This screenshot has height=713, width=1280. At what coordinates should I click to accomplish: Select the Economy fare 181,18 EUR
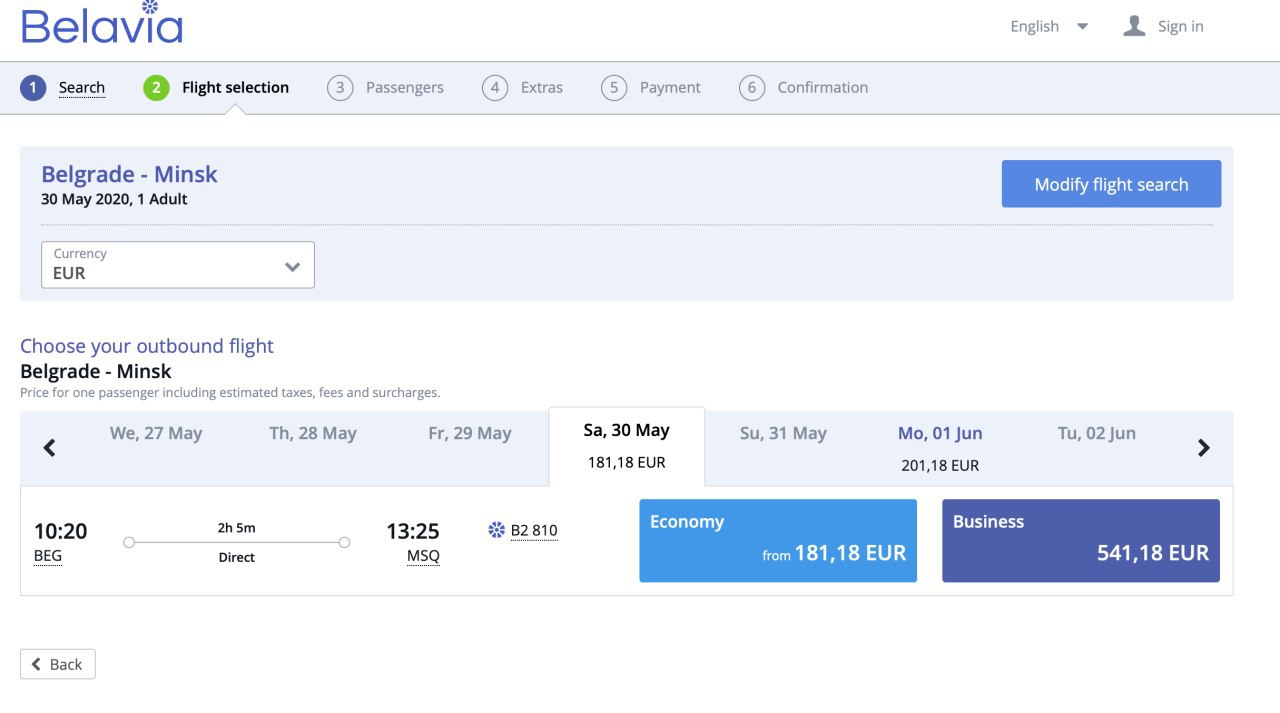point(778,541)
